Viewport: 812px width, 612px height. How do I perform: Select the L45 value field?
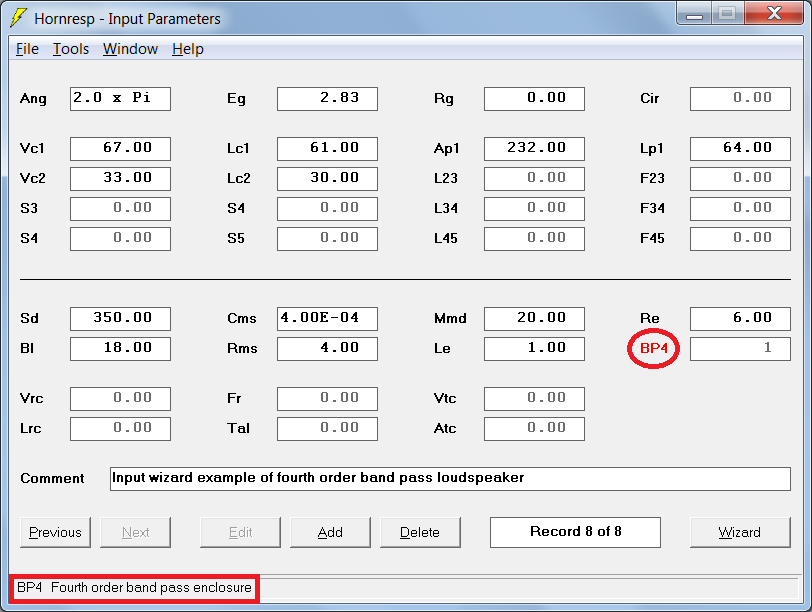pos(534,239)
